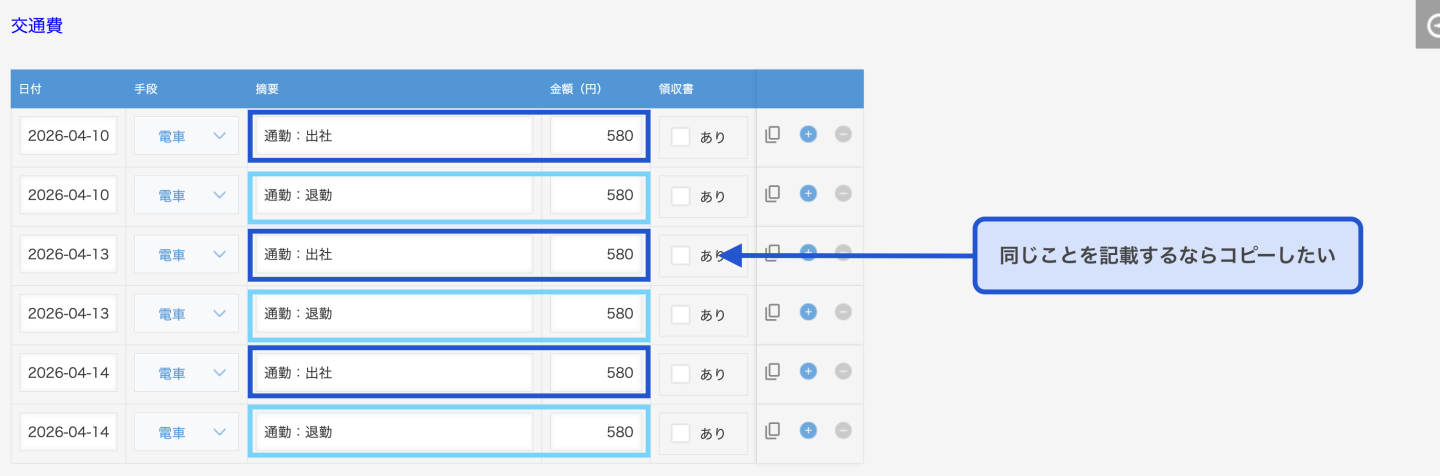Open 電車 dropdown on 2026-04-10 通勤：出社 row
The height and width of the screenshot is (476, 1440).
(x=186, y=137)
